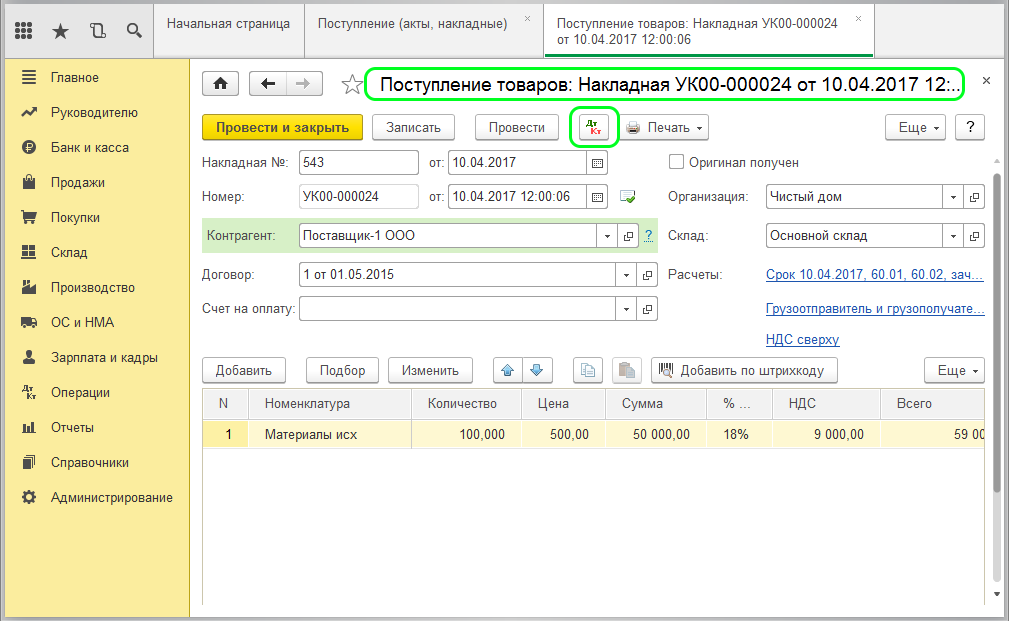Open the Банк и касса section
The image size is (1009, 621).
click(89, 147)
